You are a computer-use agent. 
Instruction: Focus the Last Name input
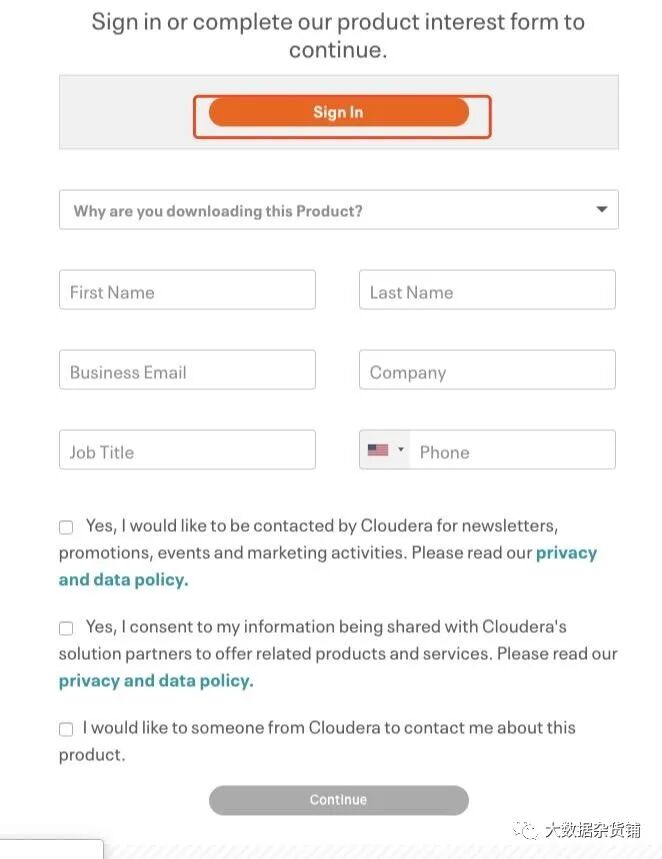tap(487, 291)
